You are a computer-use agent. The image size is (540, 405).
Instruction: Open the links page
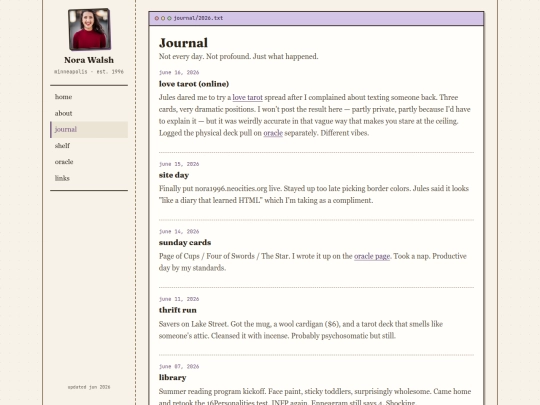pos(89,178)
